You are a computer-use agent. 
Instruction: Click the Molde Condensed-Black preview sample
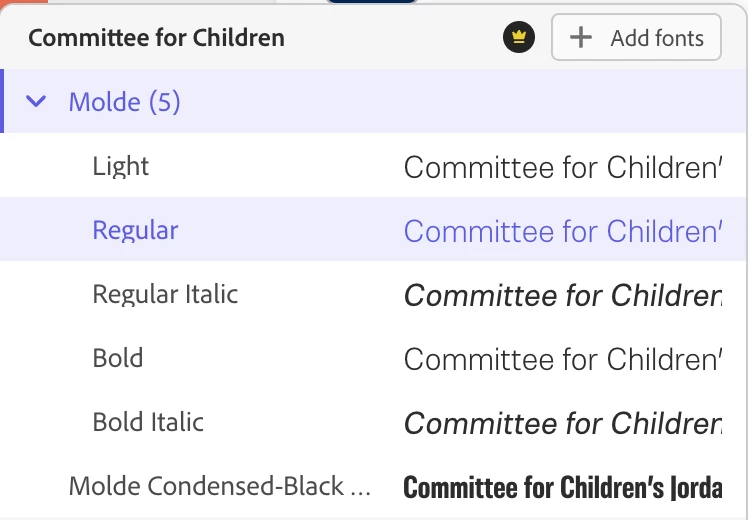pos(562,488)
